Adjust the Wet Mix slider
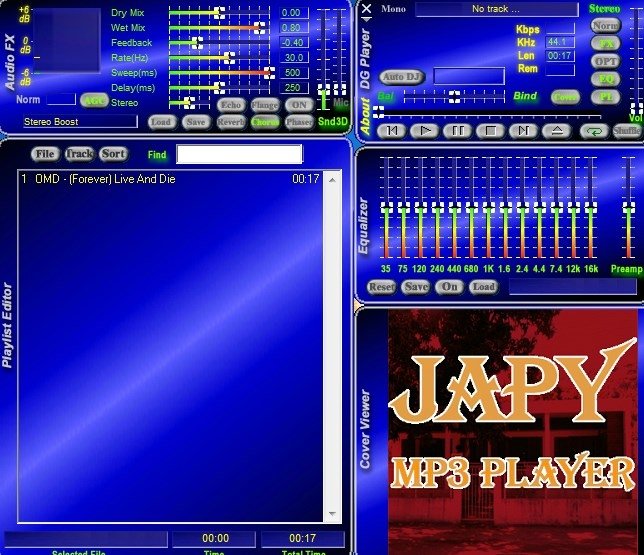644x555 pixels. click(x=260, y=28)
